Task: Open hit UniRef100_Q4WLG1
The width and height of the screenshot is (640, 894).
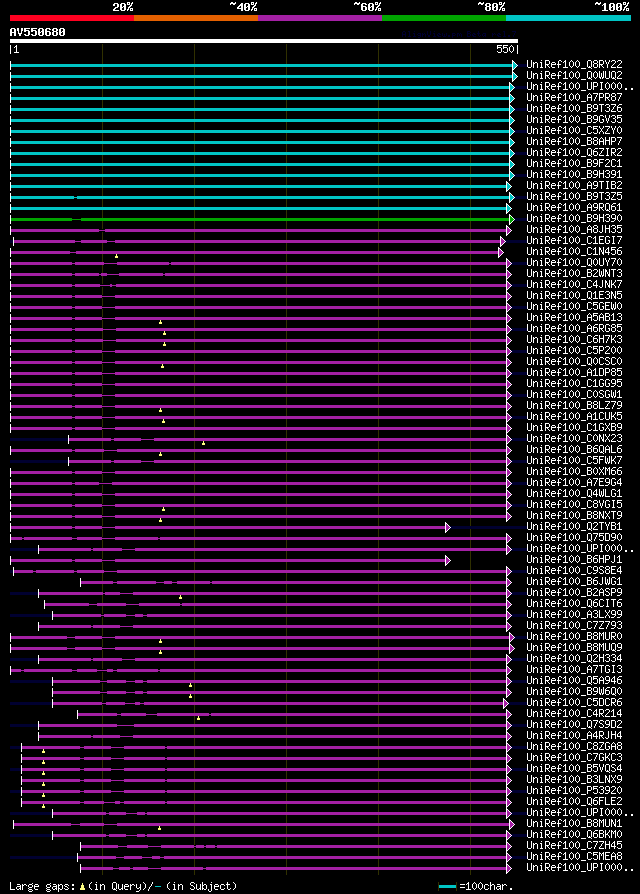Action: pyautogui.click(x=574, y=494)
